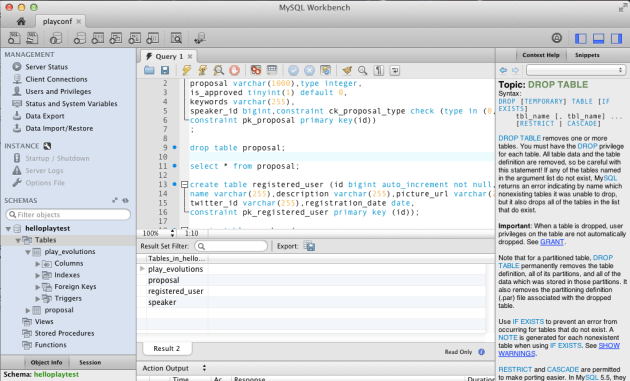Open the Context Help tab
630x381 pixels.
pyautogui.click(x=541, y=55)
